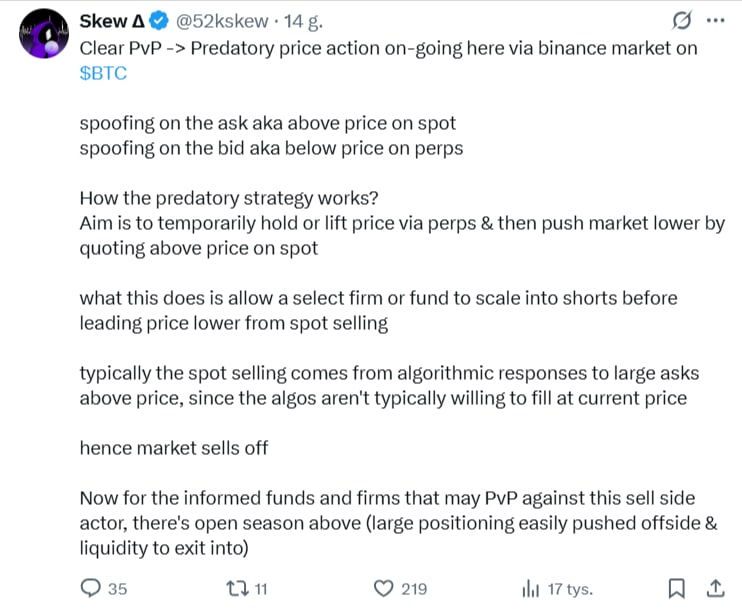Viewport: 742px width, 613px height.
Task: Click the 'hence market sells off' text line
Action: point(174,447)
